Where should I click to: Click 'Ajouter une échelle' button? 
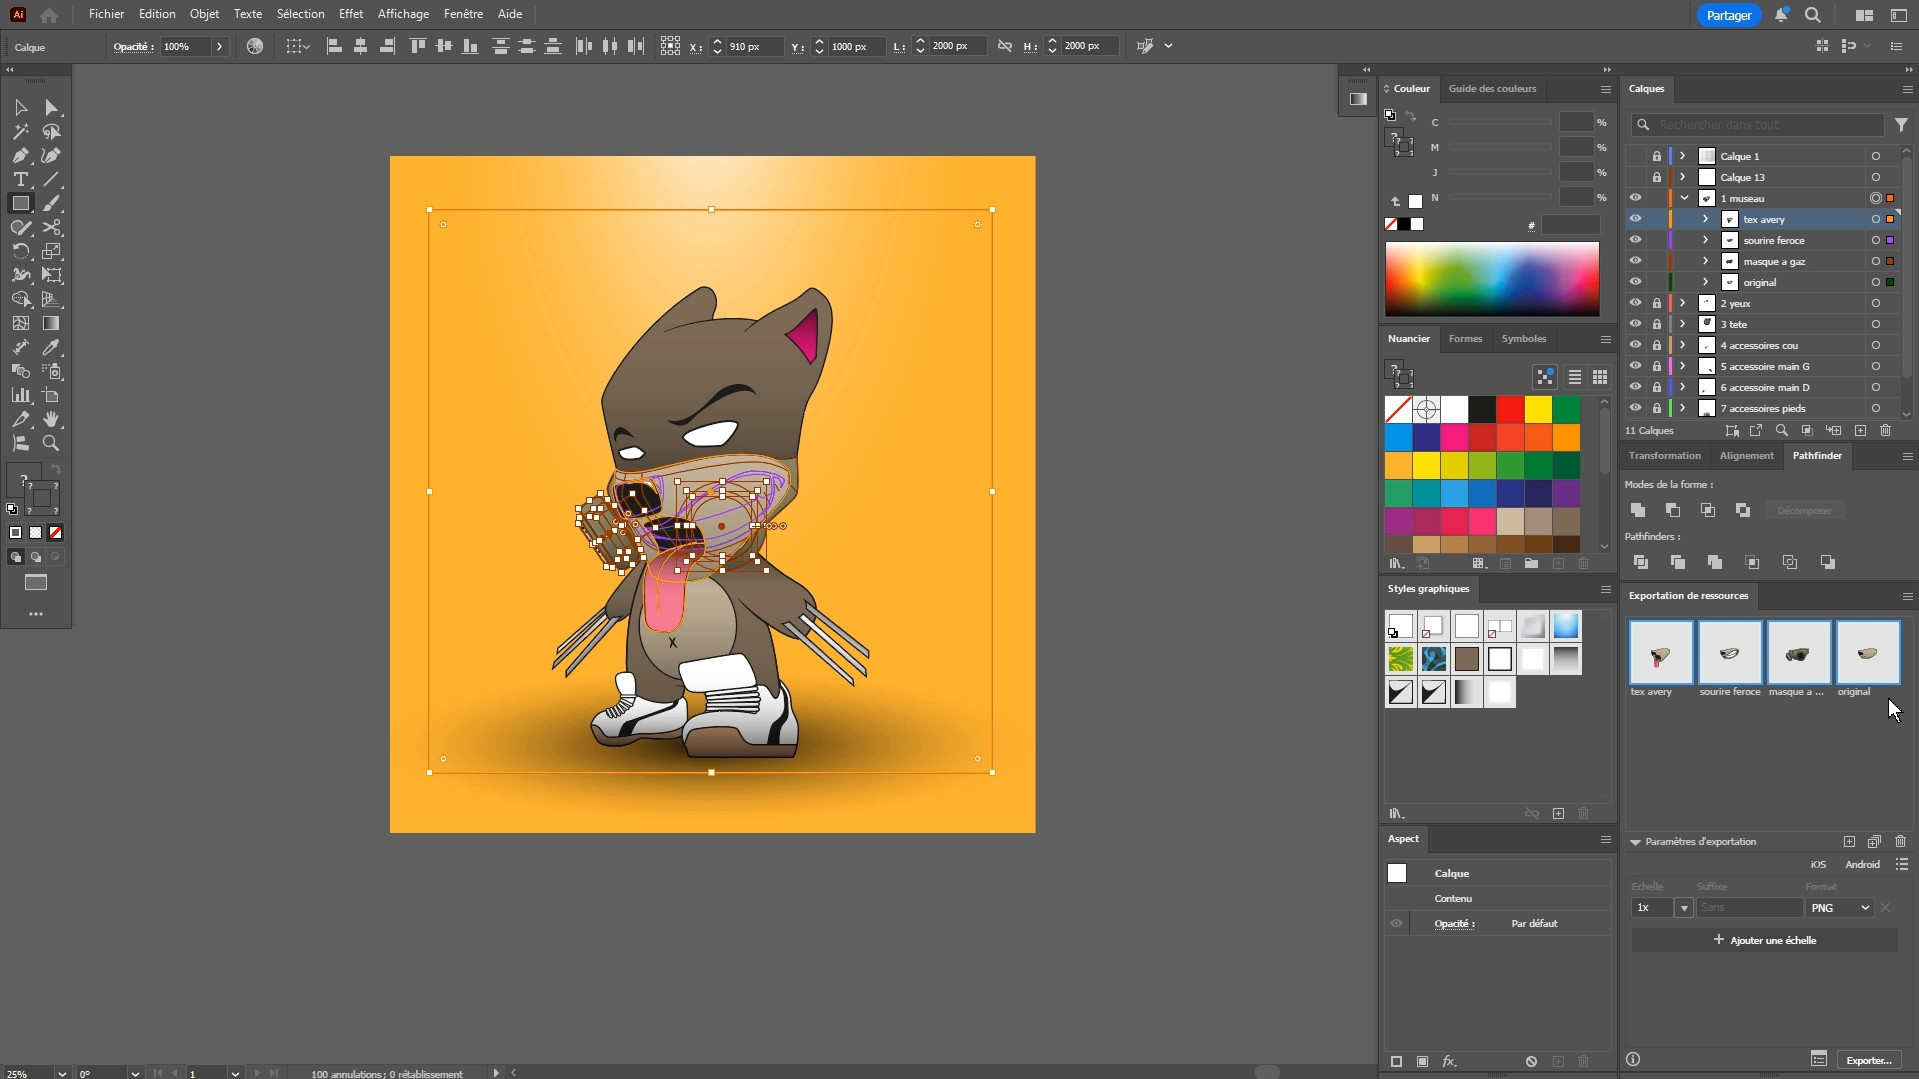coord(1764,940)
